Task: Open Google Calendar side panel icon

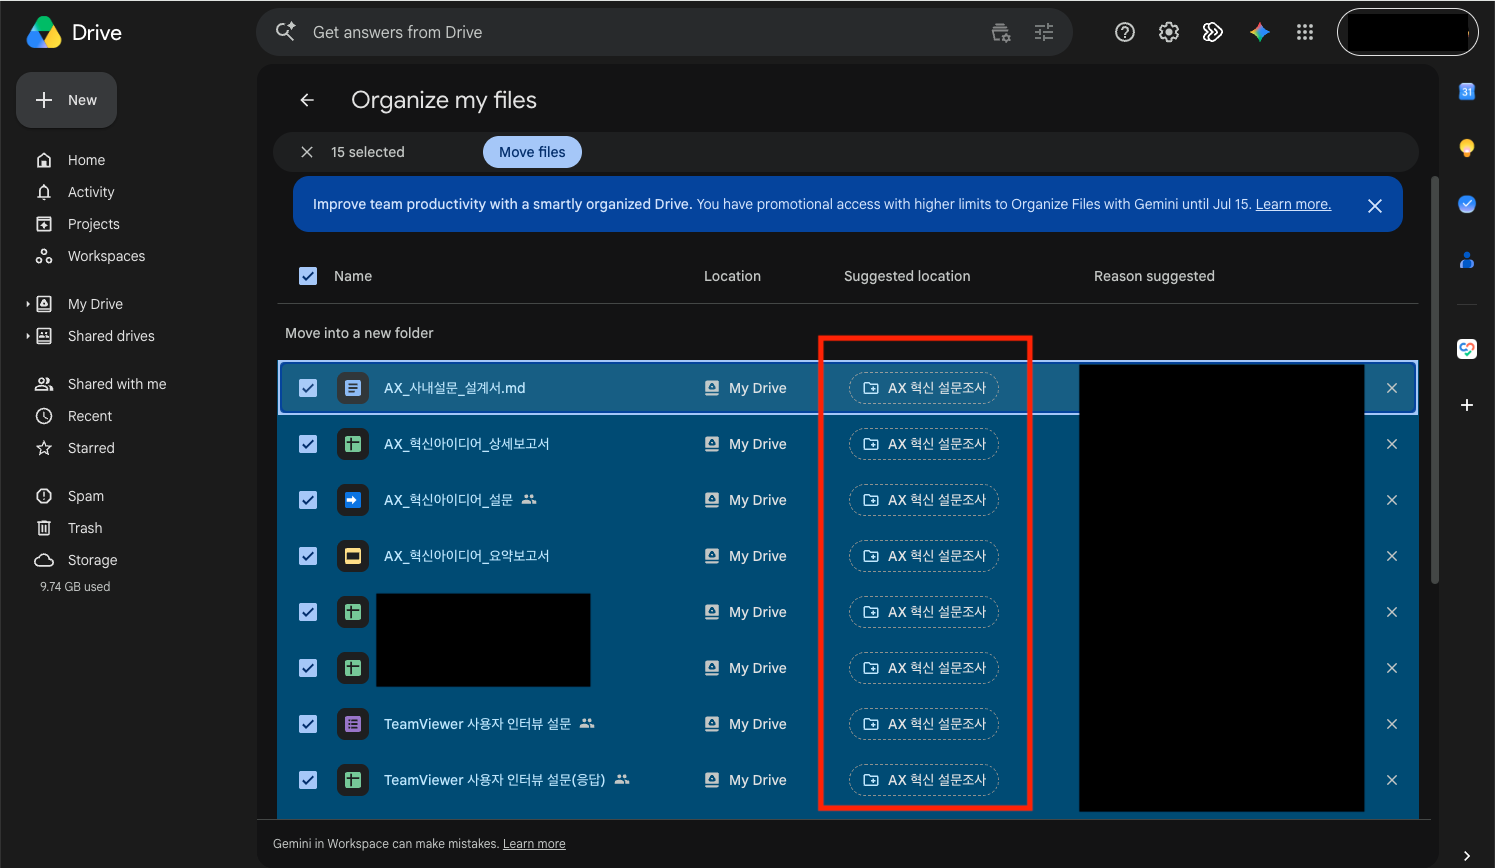Action: coord(1467,92)
